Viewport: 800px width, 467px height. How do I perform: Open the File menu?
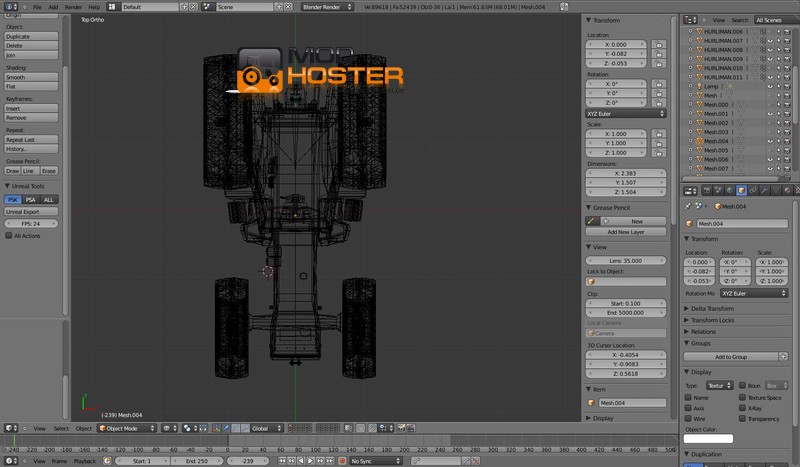coord(37,7)
